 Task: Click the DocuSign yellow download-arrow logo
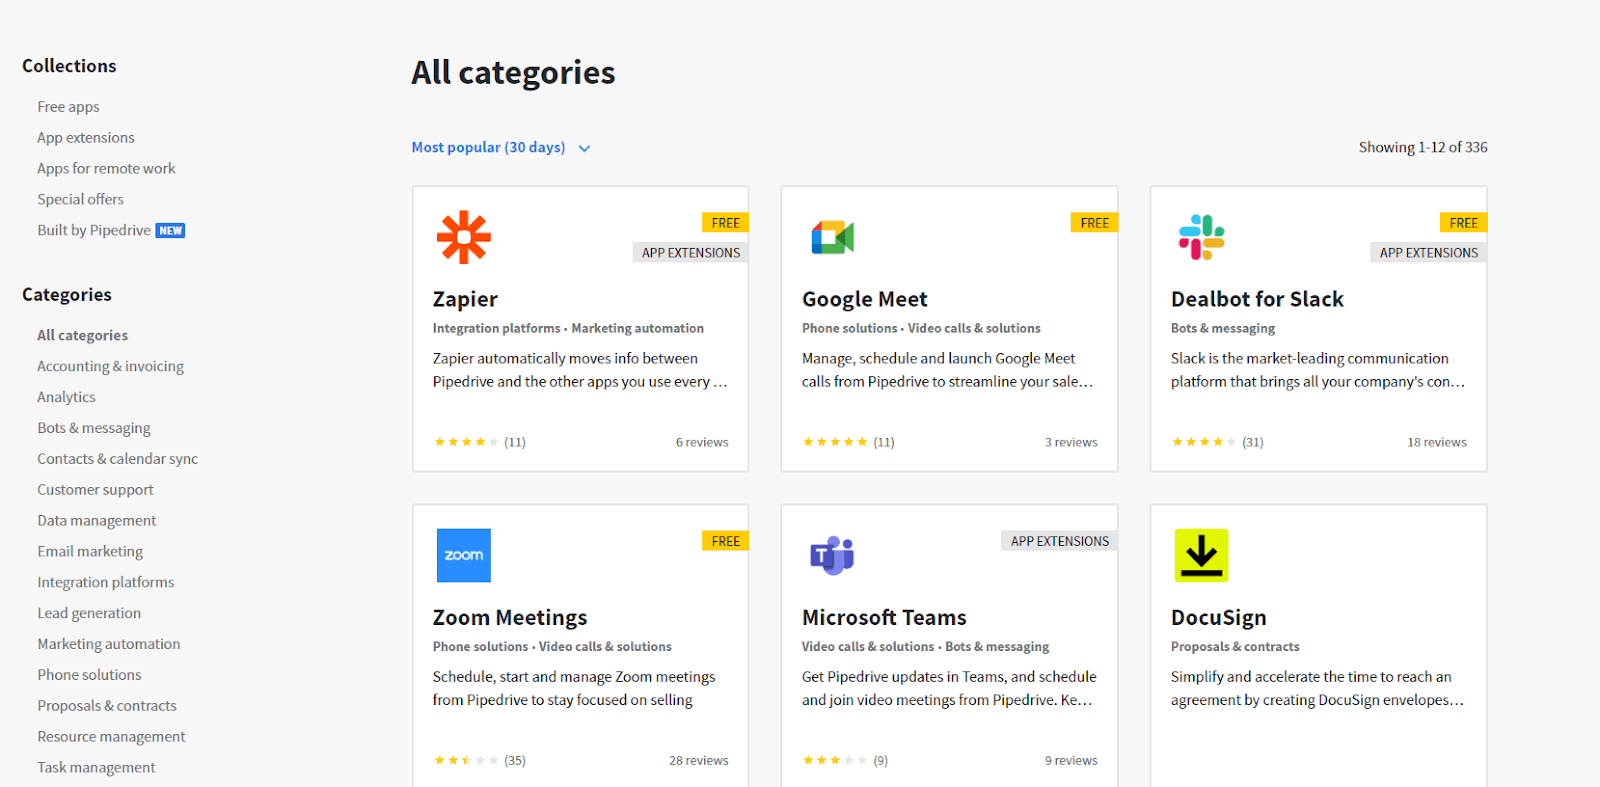1201,555
